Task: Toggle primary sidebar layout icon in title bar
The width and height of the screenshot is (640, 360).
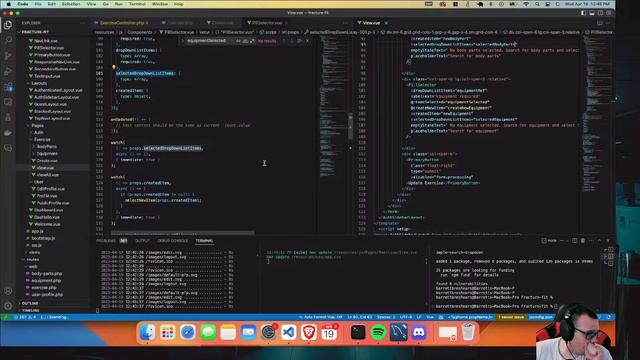Action: pyautogui.click(x=584, y=13)
